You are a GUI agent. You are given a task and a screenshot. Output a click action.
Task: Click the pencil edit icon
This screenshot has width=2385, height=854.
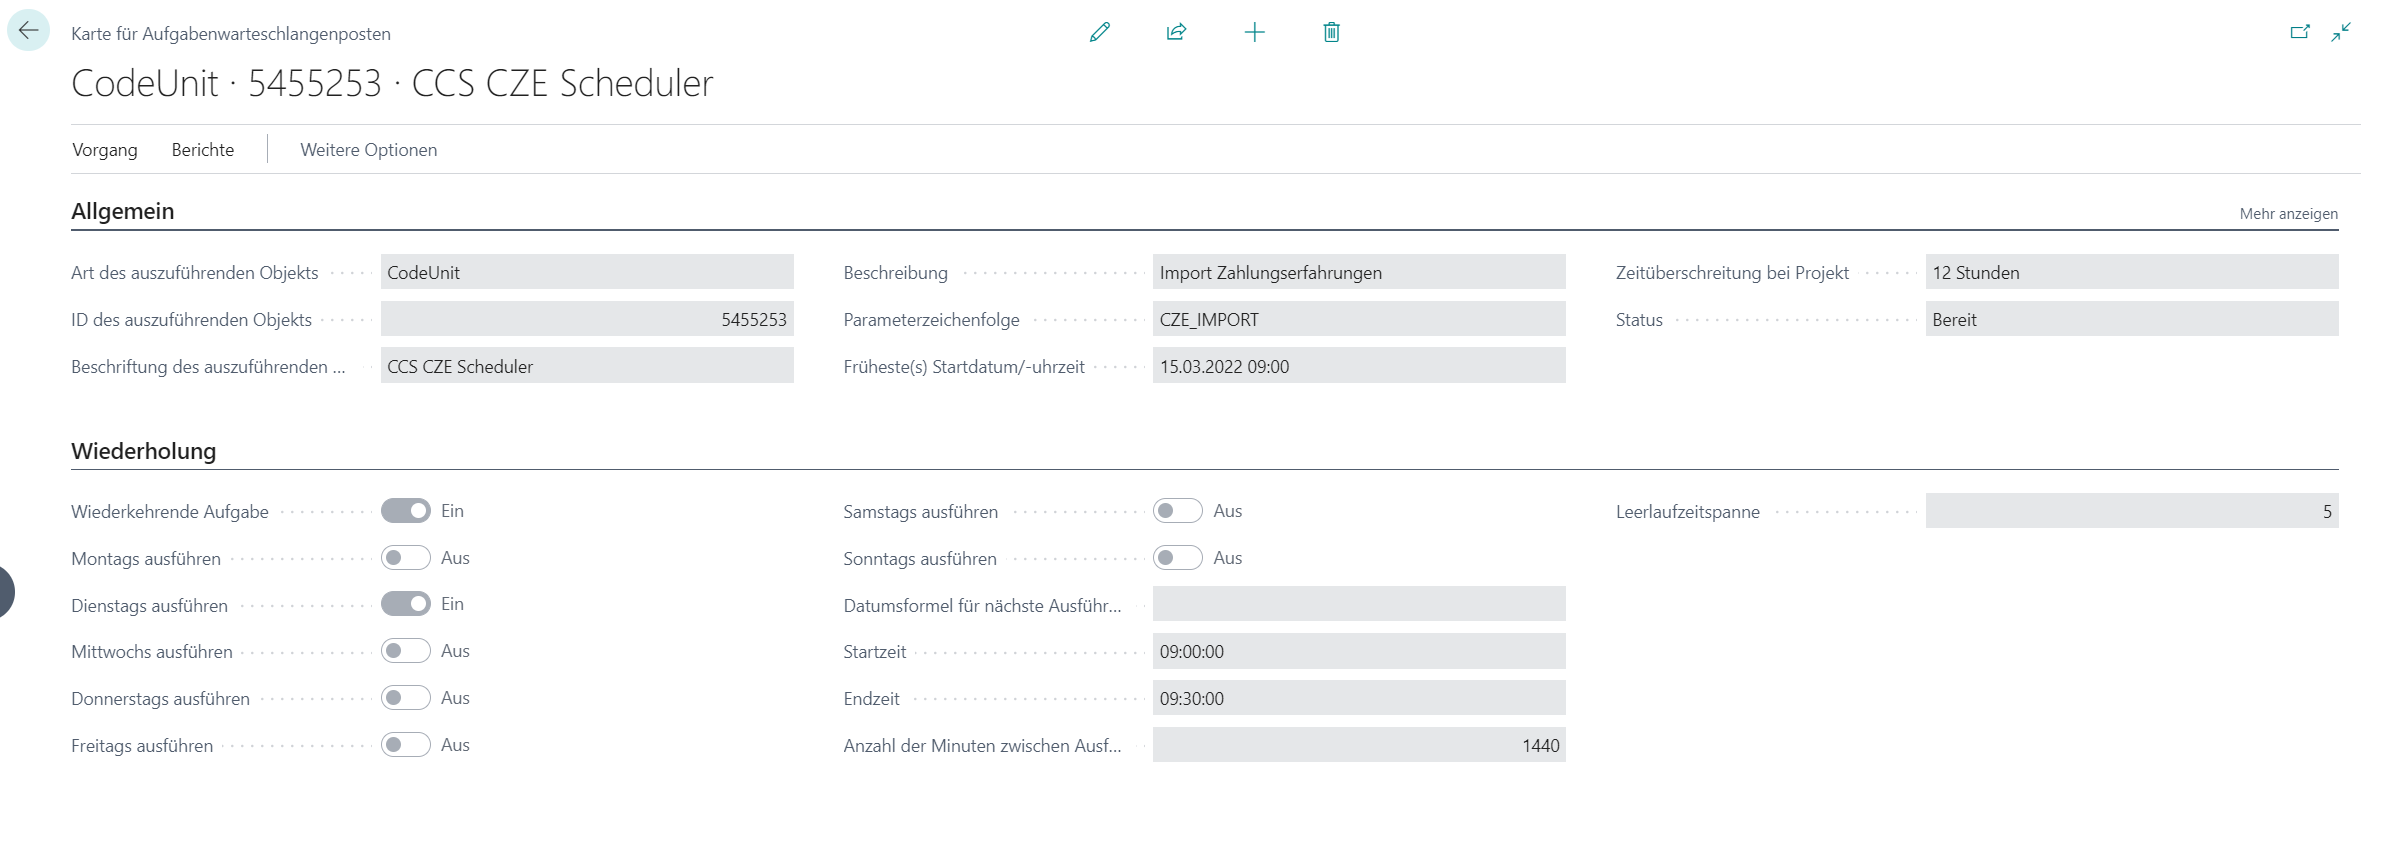click(x=1099, y=32)
